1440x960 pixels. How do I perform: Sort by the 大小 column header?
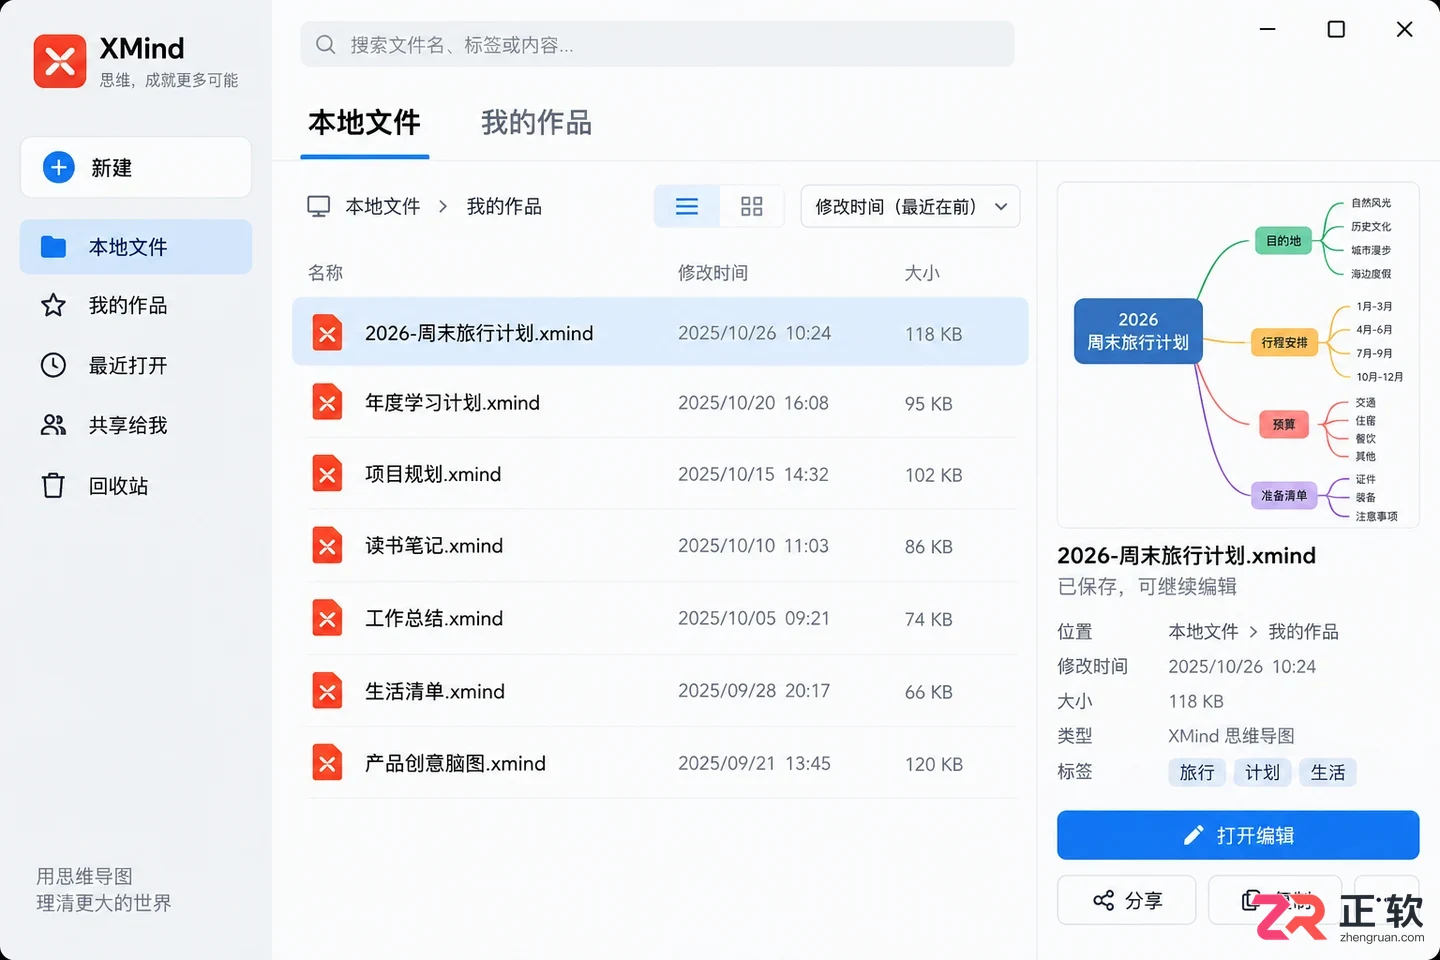(922, 272)
